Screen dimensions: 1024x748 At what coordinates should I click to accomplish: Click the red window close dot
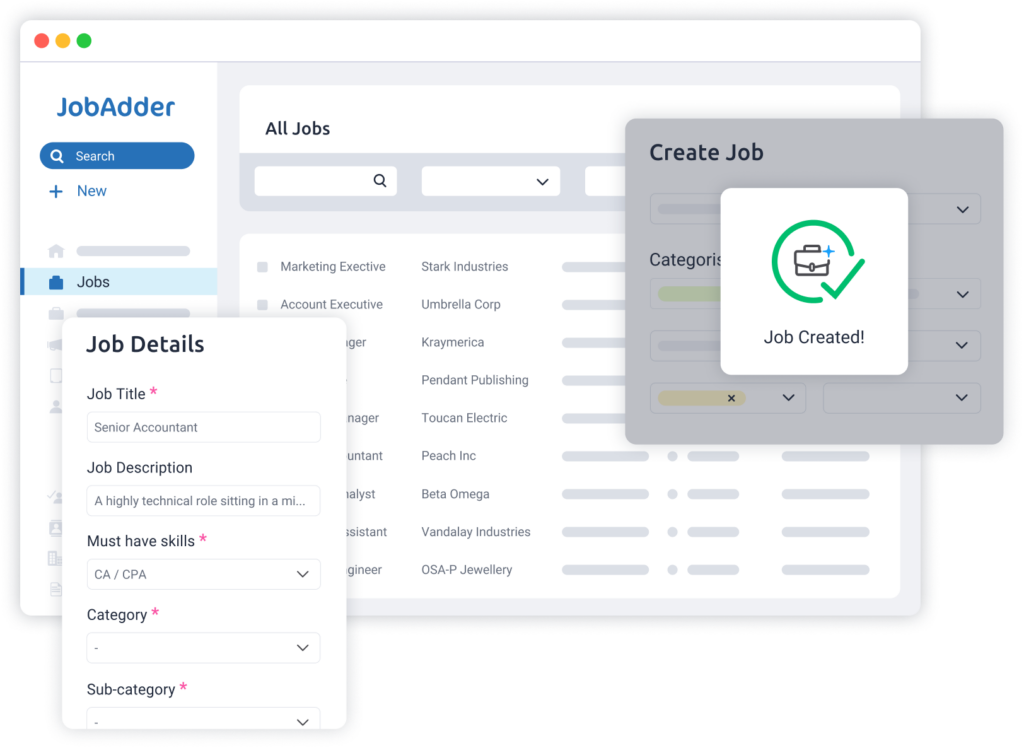(x=41, y=41)
